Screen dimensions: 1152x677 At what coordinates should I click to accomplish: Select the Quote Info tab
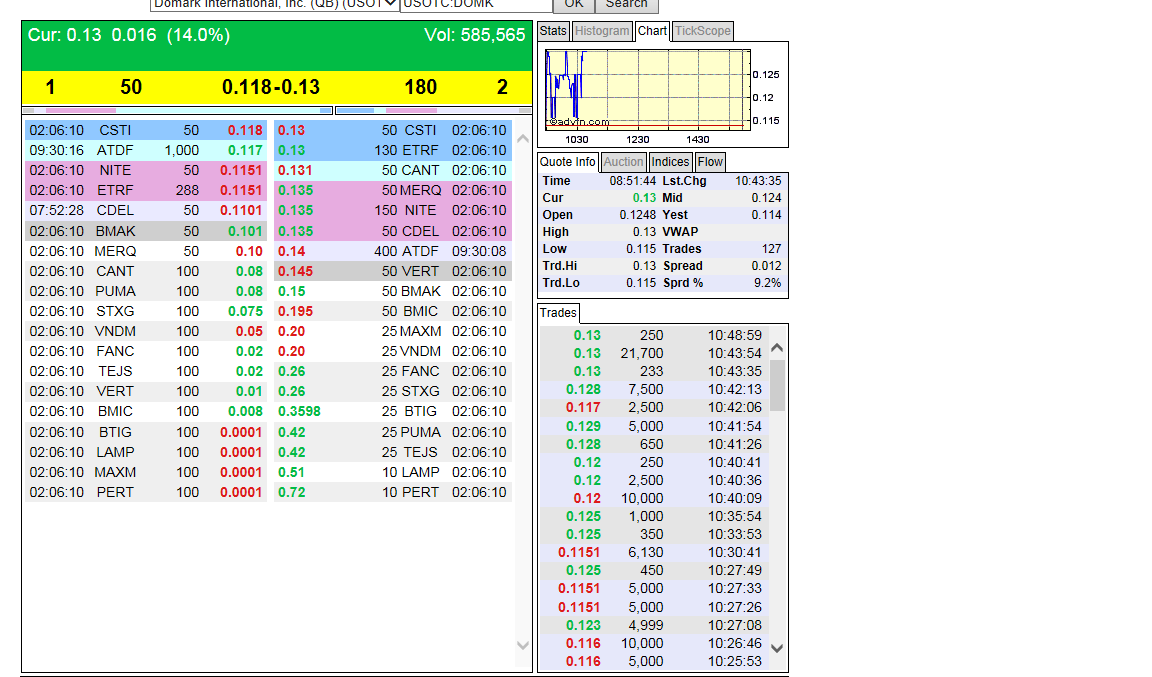[568, 162]
